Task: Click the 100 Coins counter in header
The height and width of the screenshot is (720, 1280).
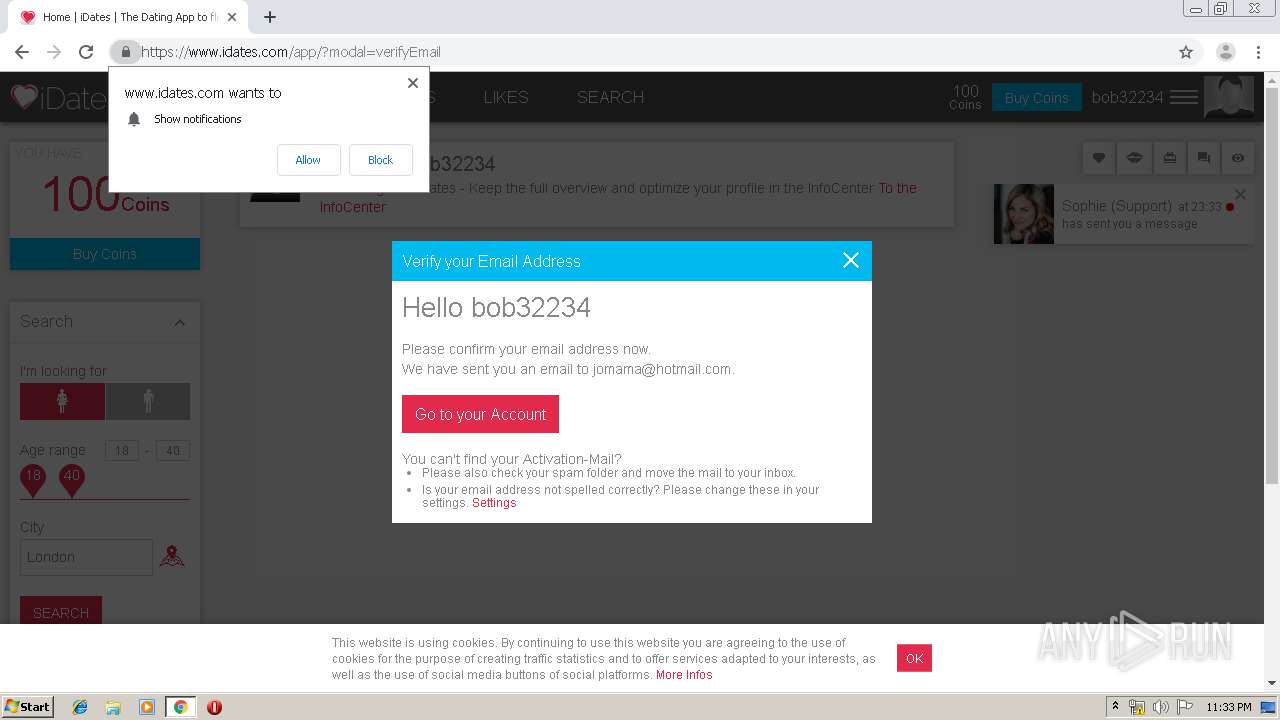Action: [x=965, y=97]
